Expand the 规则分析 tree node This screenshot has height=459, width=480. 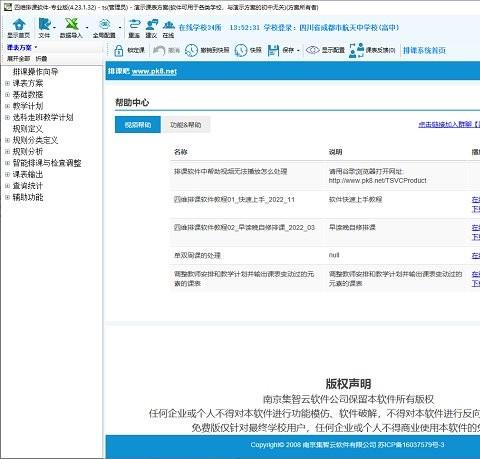[x=7, y=152]
